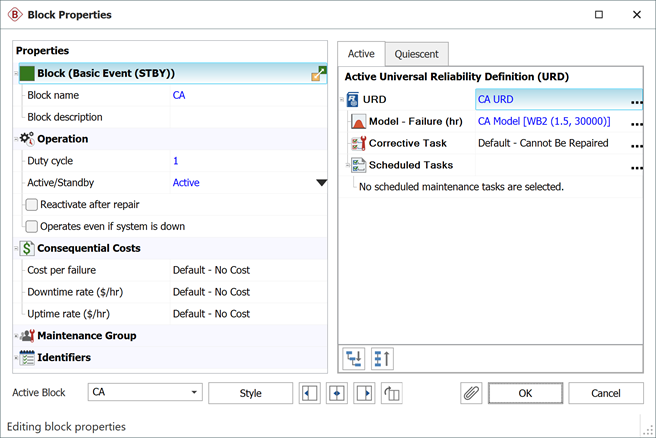Open the Active/Standby dropdown arrow

(x=321, y=183)
